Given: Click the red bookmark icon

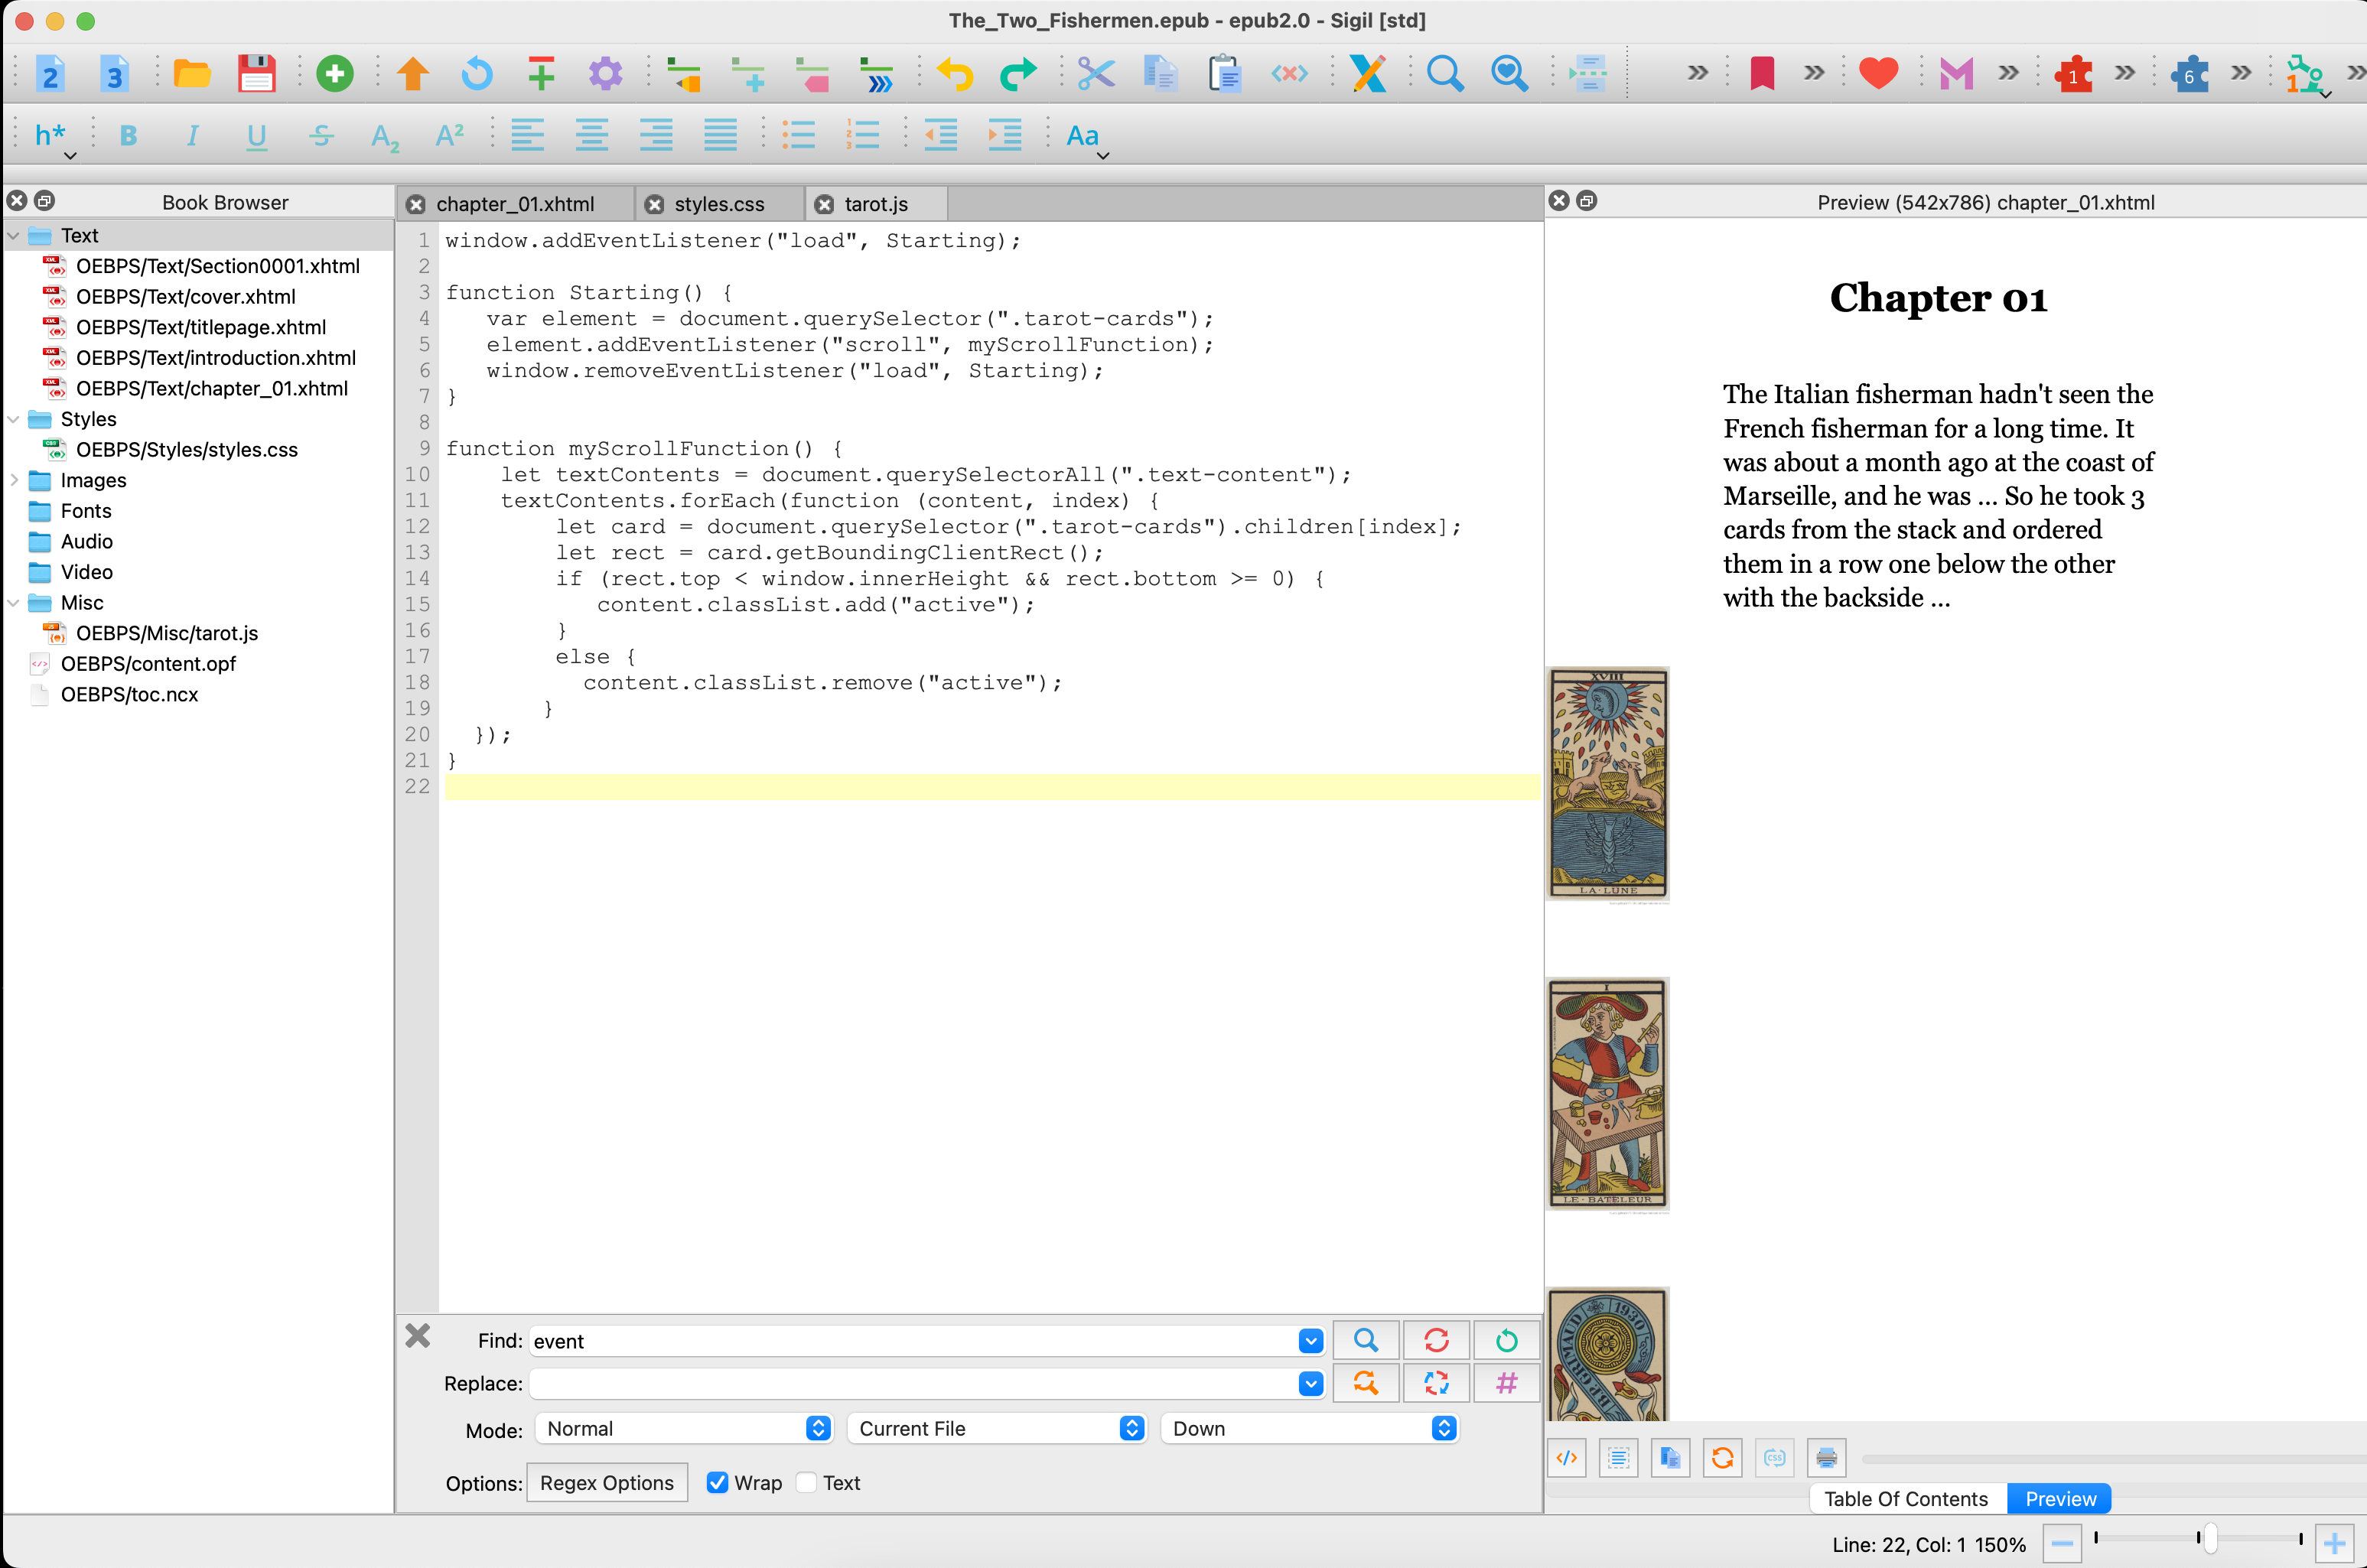Looking at the screenshot, I should pos(1761,74).
